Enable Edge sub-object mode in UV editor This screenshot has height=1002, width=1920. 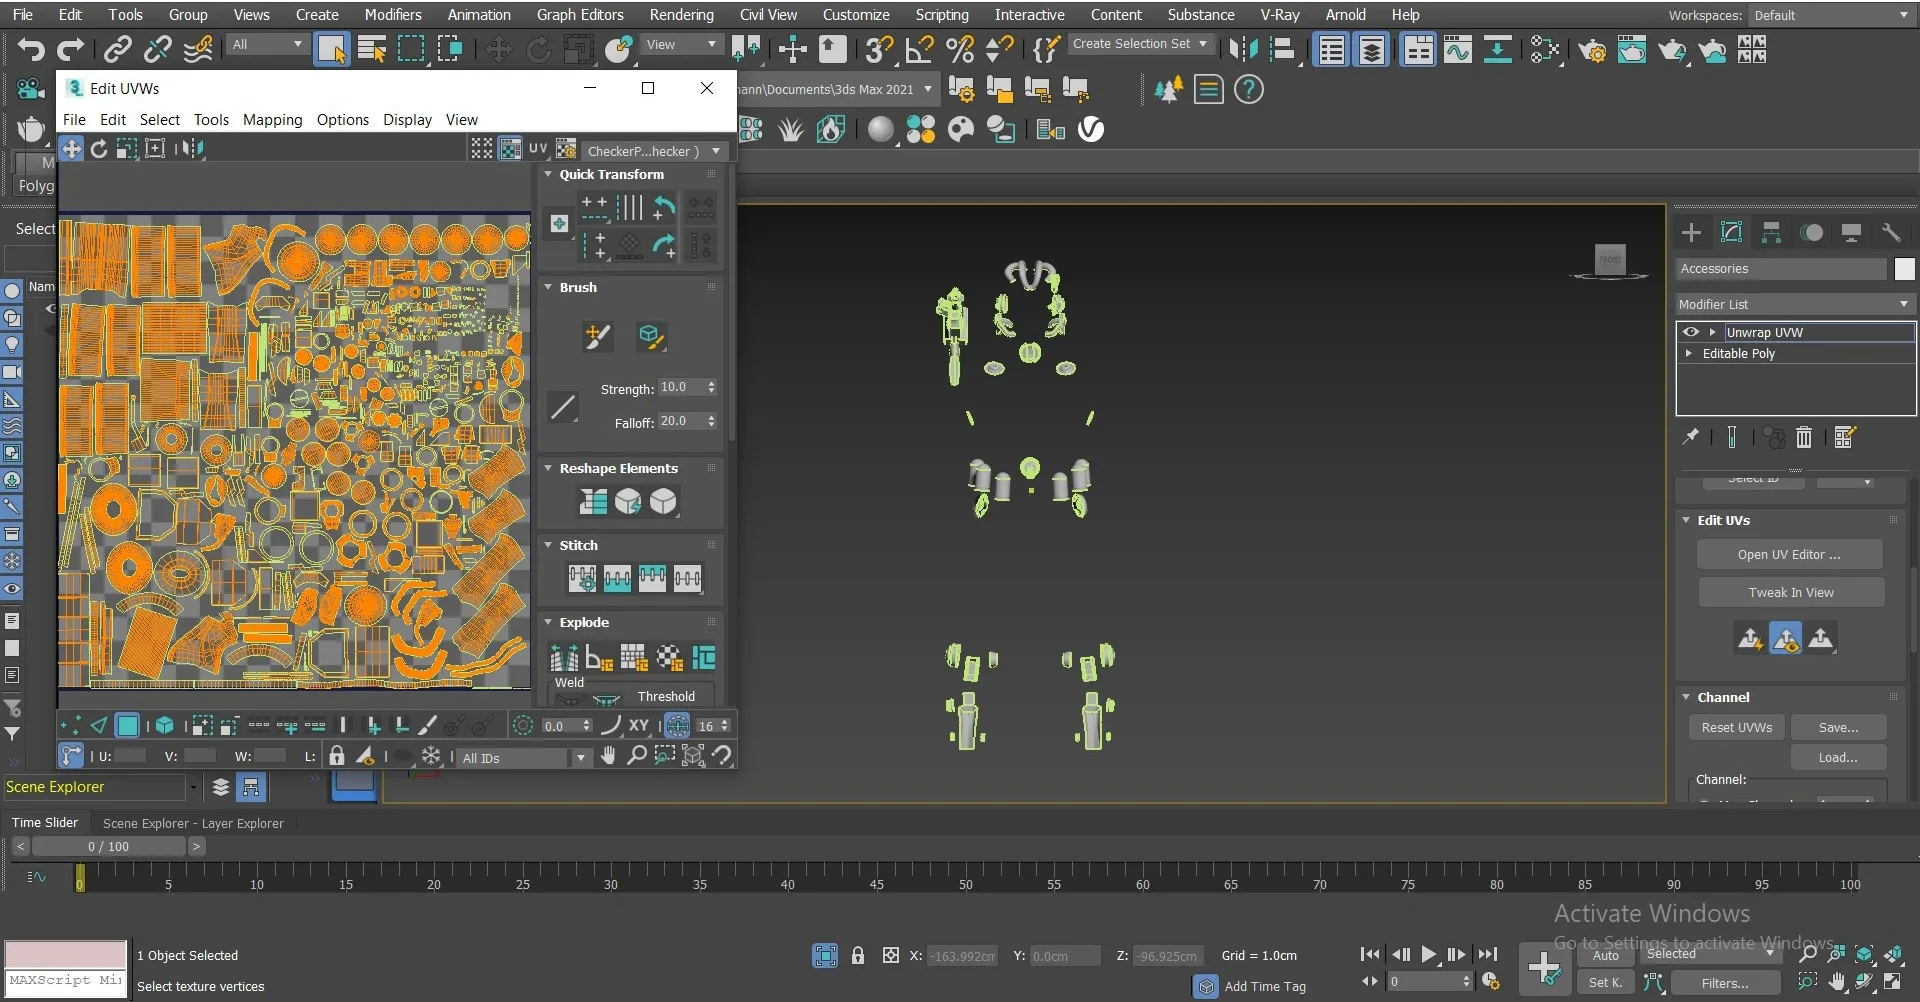click(x=99, y=726)
